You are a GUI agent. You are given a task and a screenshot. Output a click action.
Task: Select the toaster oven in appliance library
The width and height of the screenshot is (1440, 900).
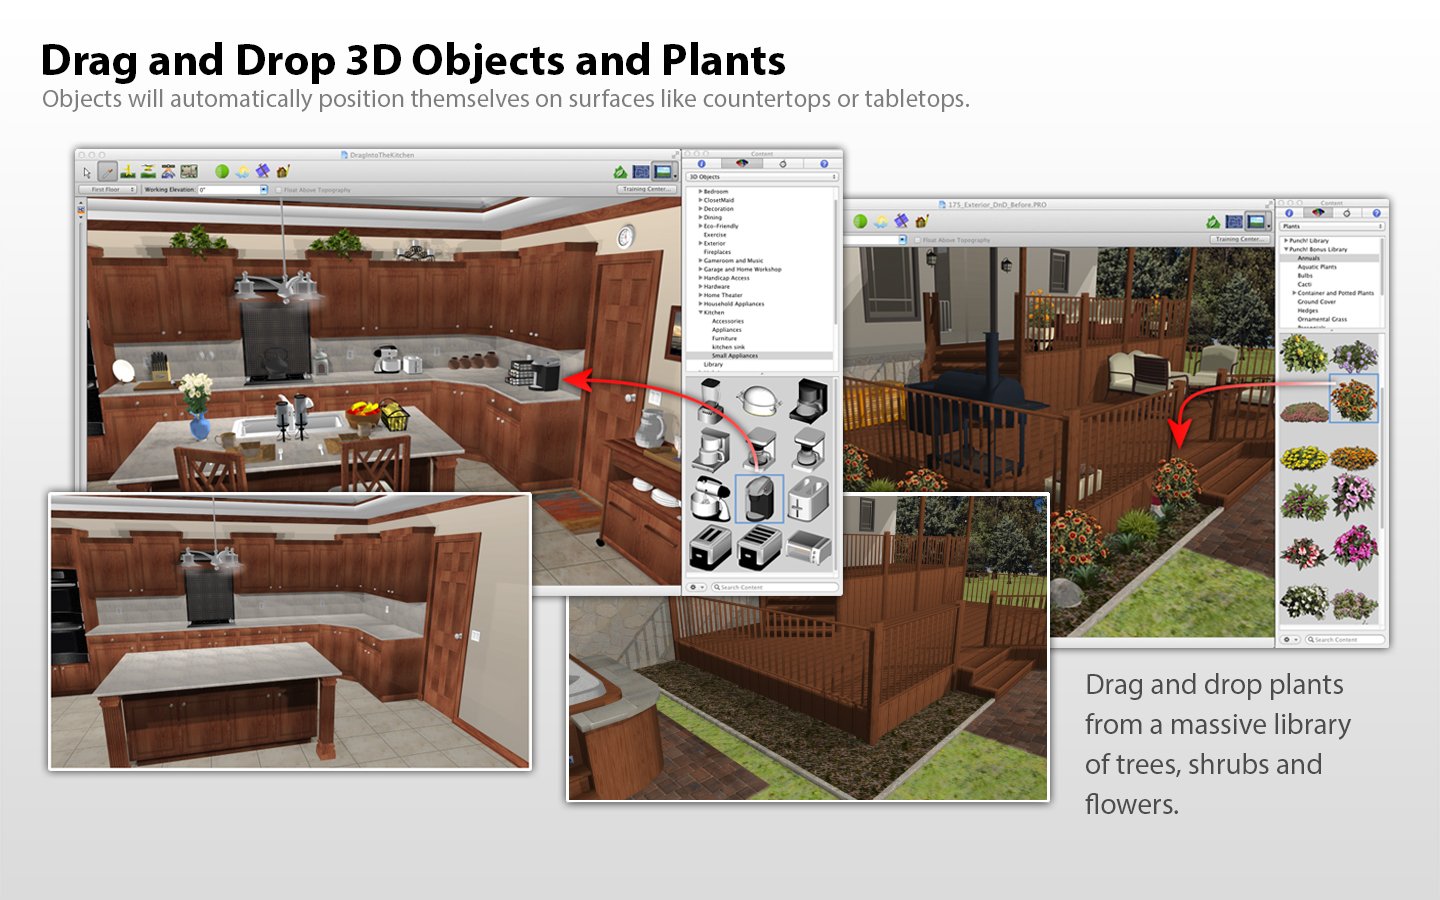coord(809,549)
